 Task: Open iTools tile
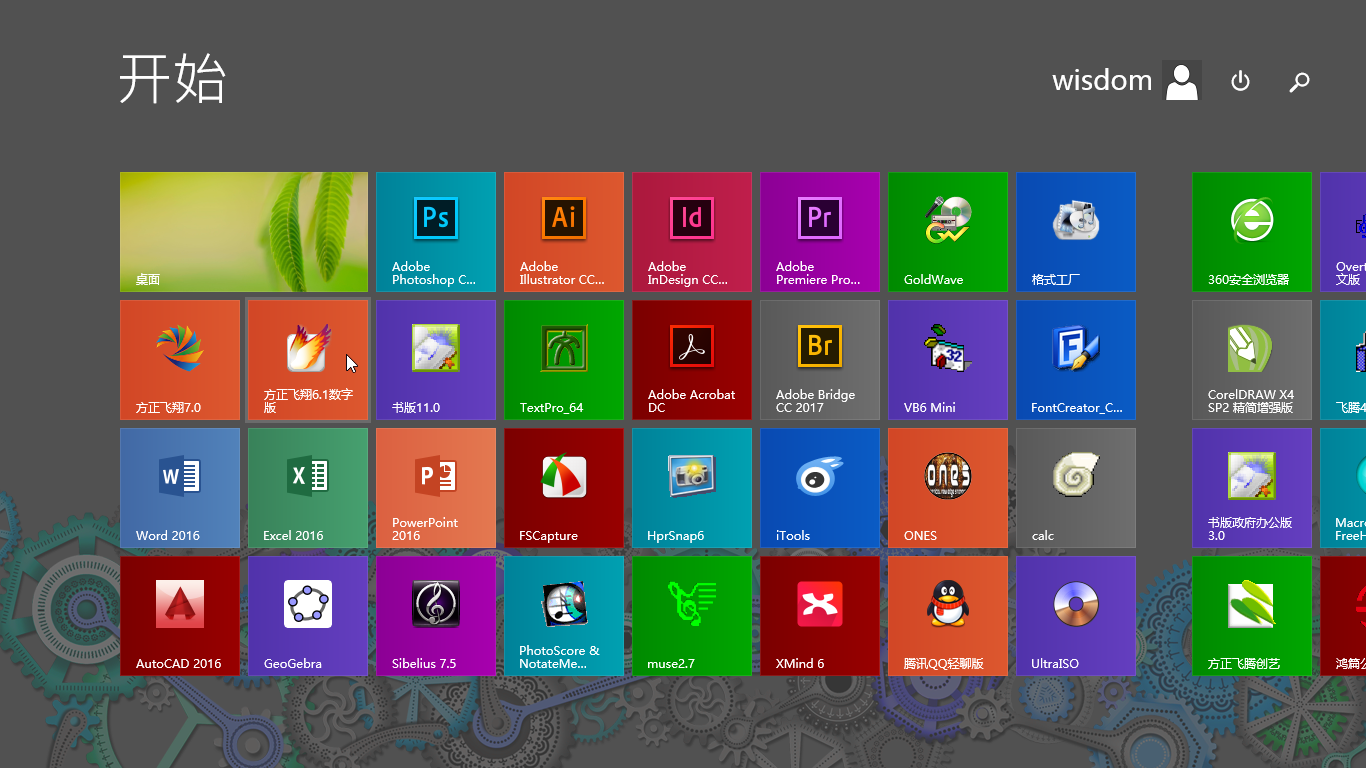(x=820, y=488)
